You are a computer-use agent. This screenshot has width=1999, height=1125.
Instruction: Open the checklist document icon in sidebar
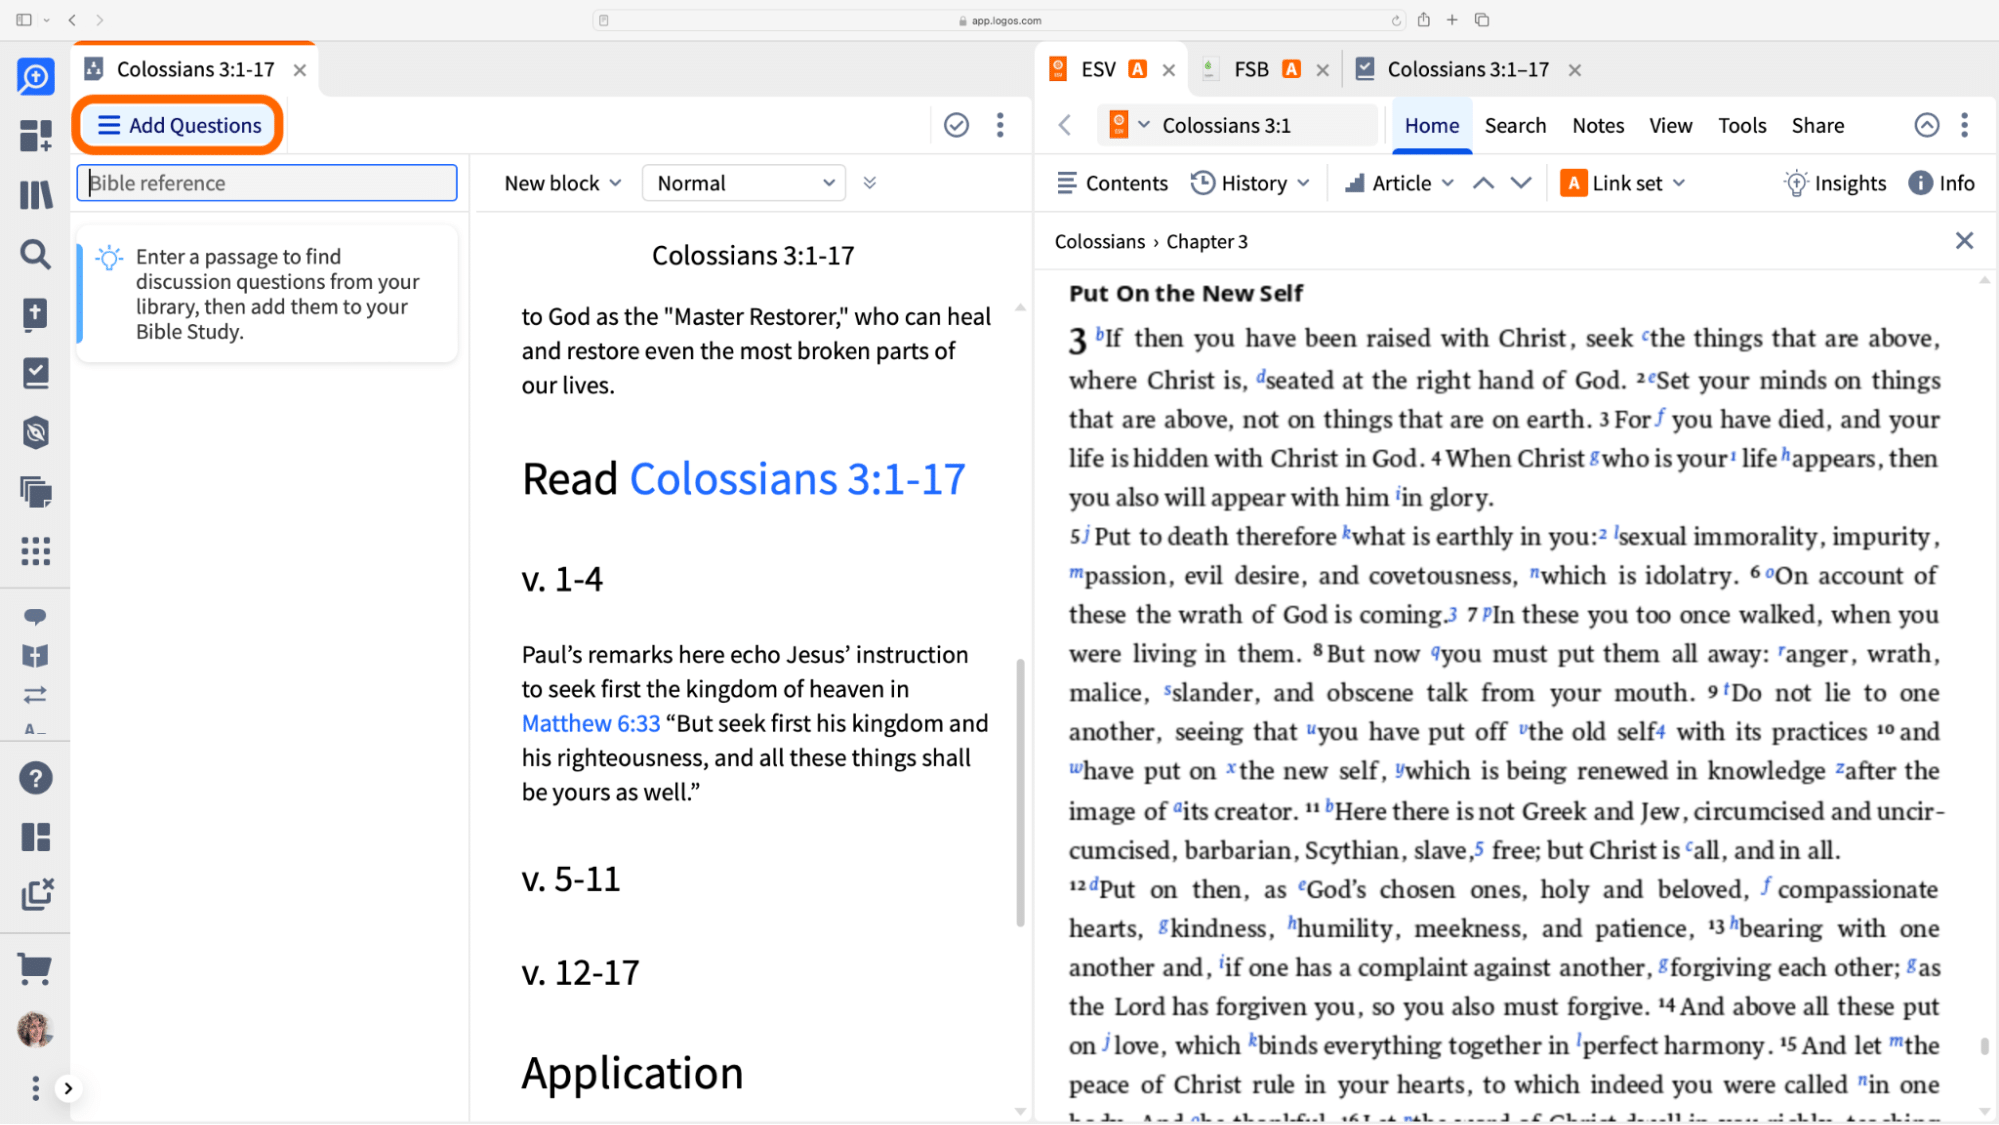click(35, 373)
